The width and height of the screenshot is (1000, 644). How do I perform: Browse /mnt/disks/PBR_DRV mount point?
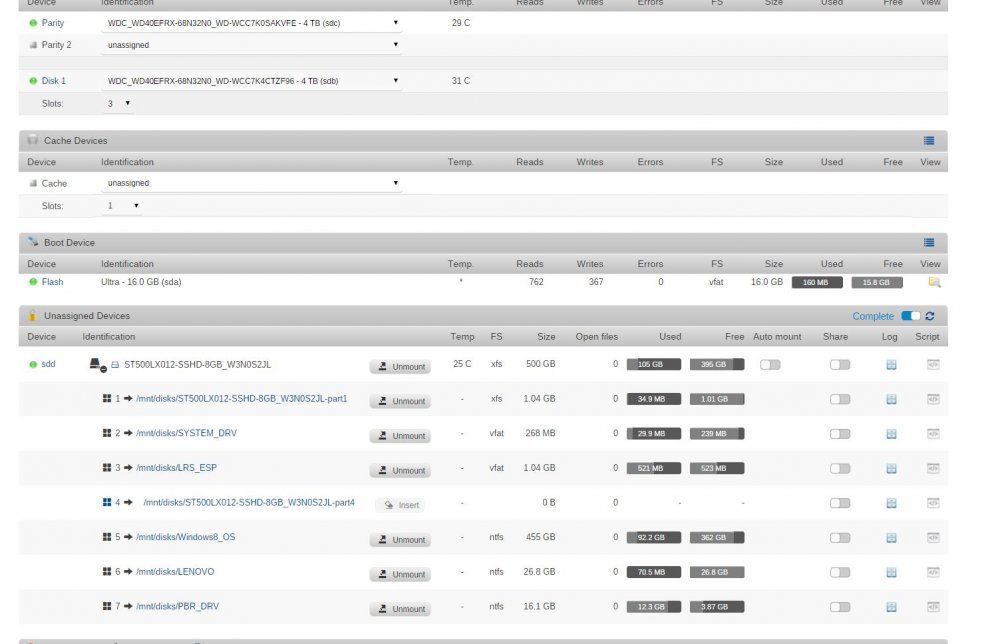[x=177, y=606]
